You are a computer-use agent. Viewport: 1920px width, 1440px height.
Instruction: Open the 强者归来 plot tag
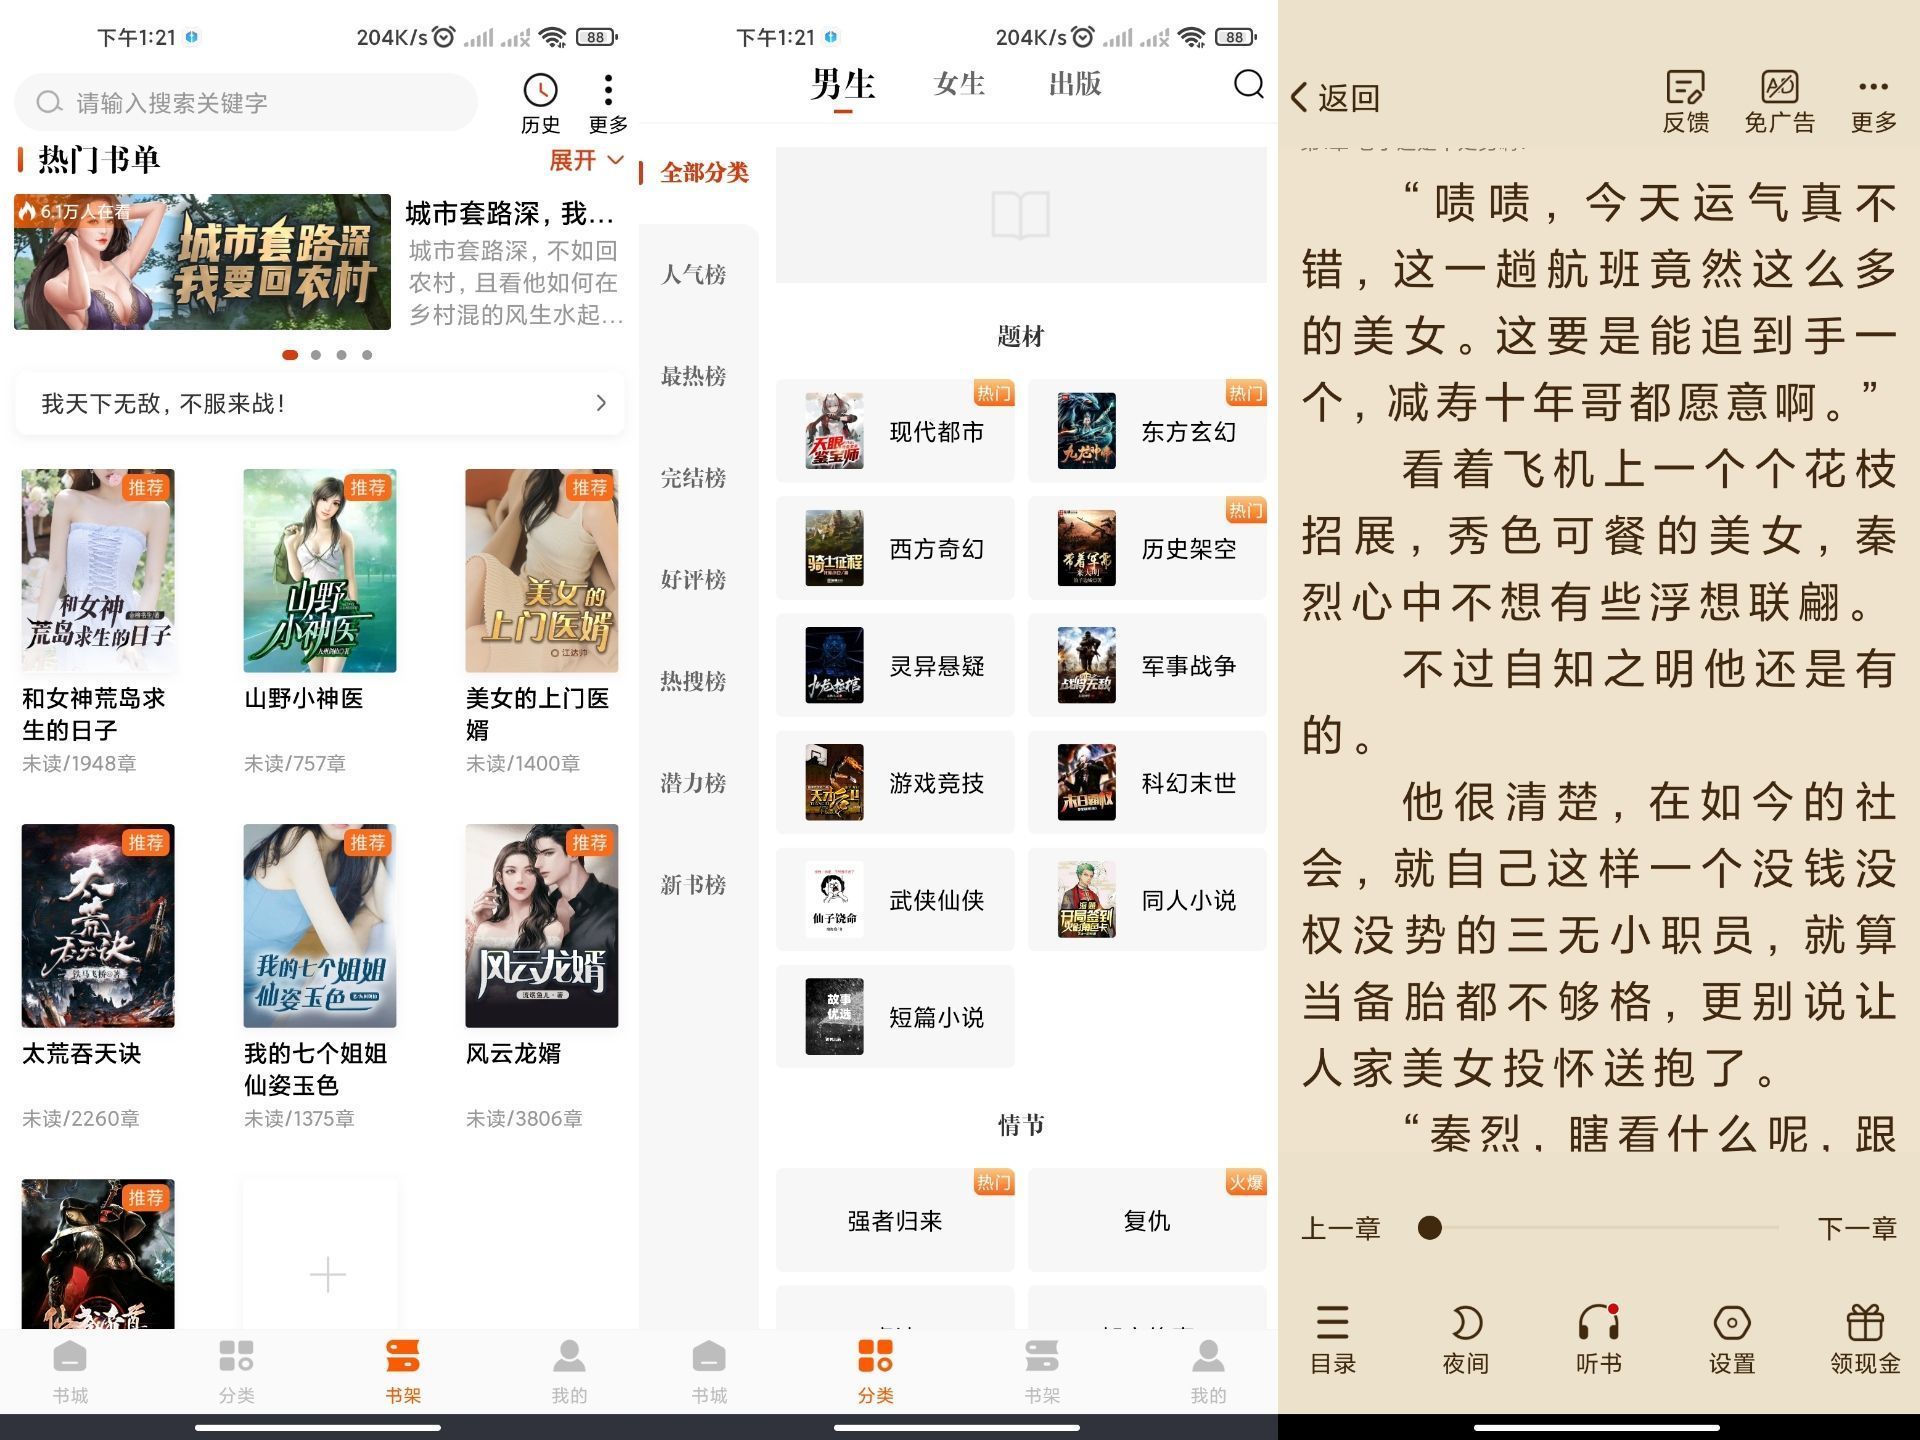895,1220
